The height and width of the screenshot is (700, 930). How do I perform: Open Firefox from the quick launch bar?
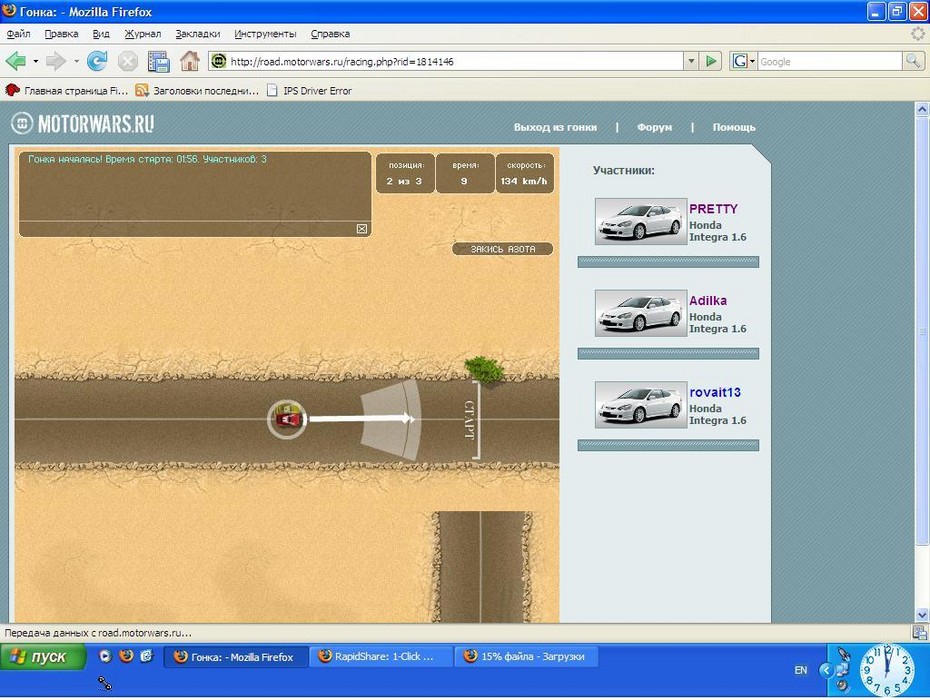[126, 656]
